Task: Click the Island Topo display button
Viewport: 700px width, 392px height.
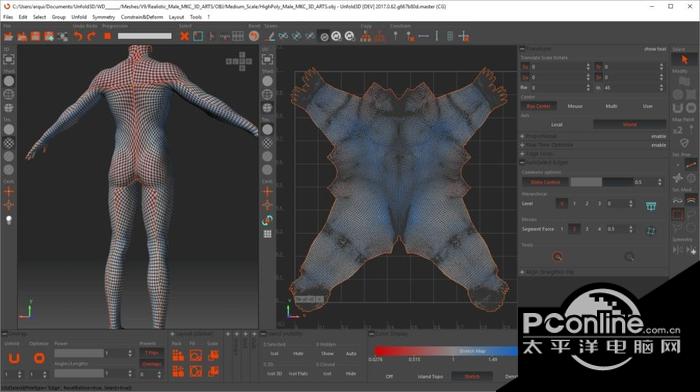Action: pos(430,376)
